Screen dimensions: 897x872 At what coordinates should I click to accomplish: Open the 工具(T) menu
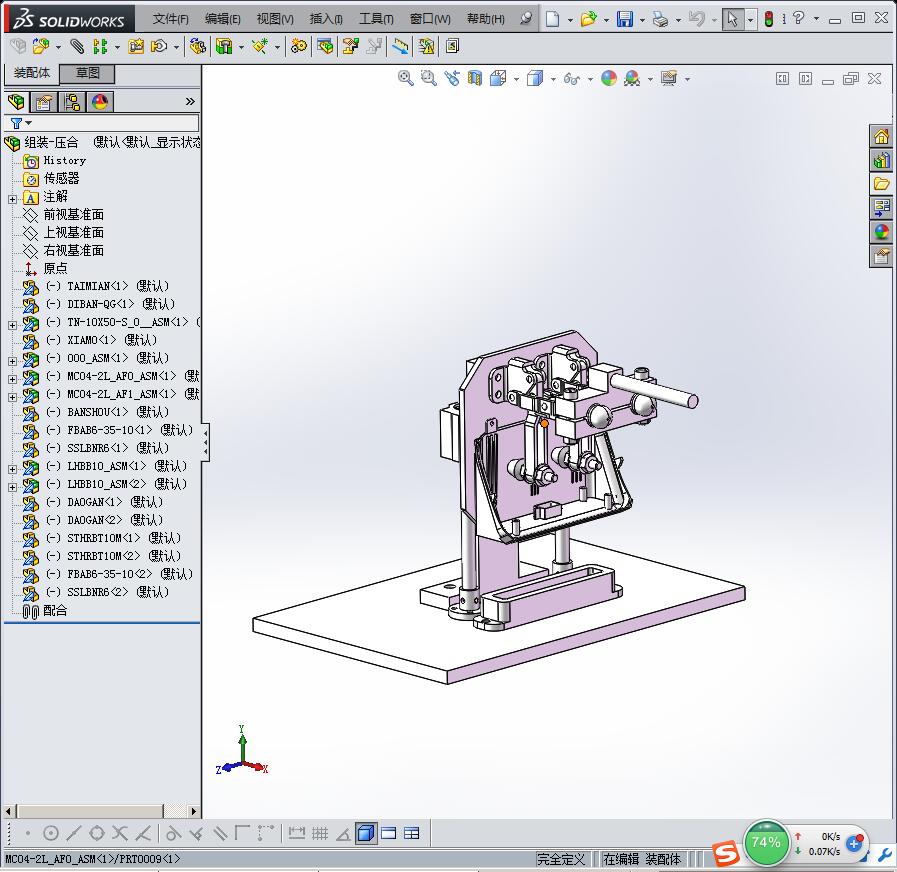(376, 19)
